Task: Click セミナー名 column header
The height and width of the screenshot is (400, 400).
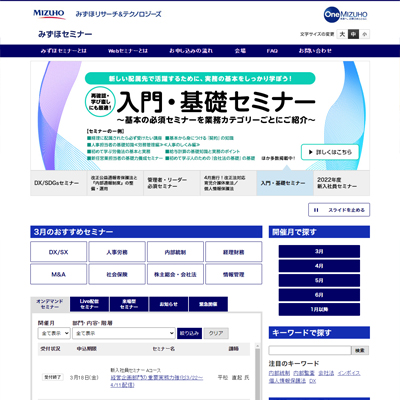Action: coord(164,349)
